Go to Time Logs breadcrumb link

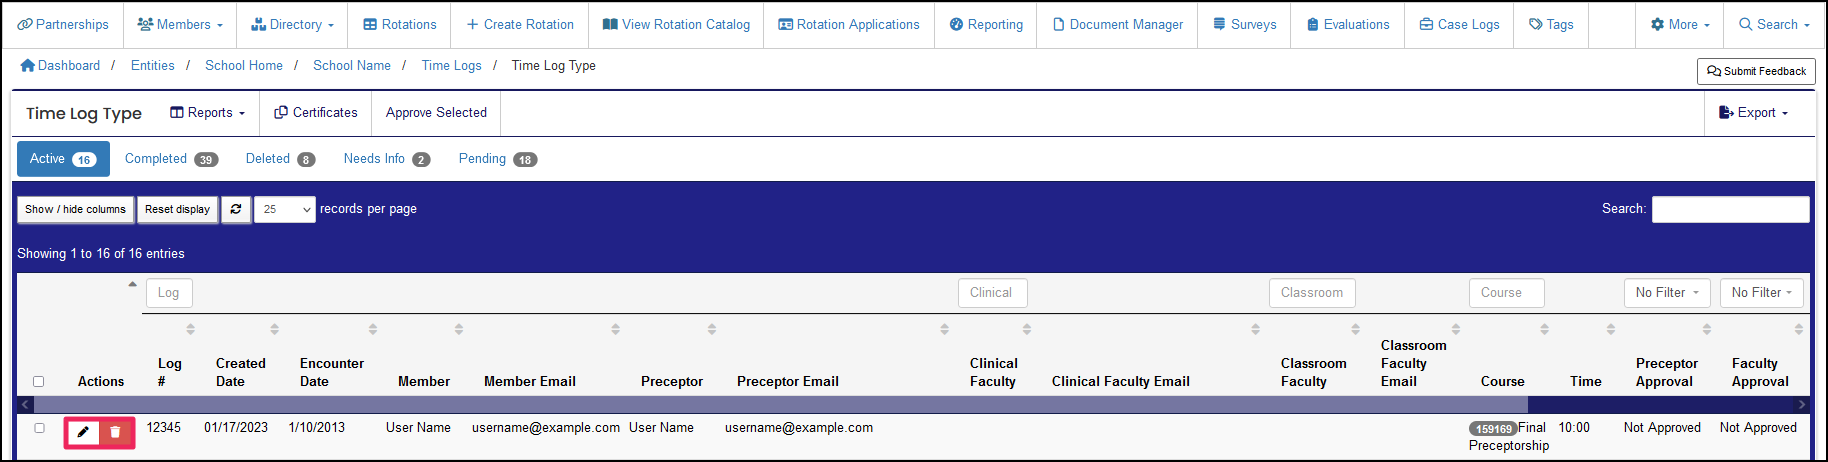click(x=451, y=65)
